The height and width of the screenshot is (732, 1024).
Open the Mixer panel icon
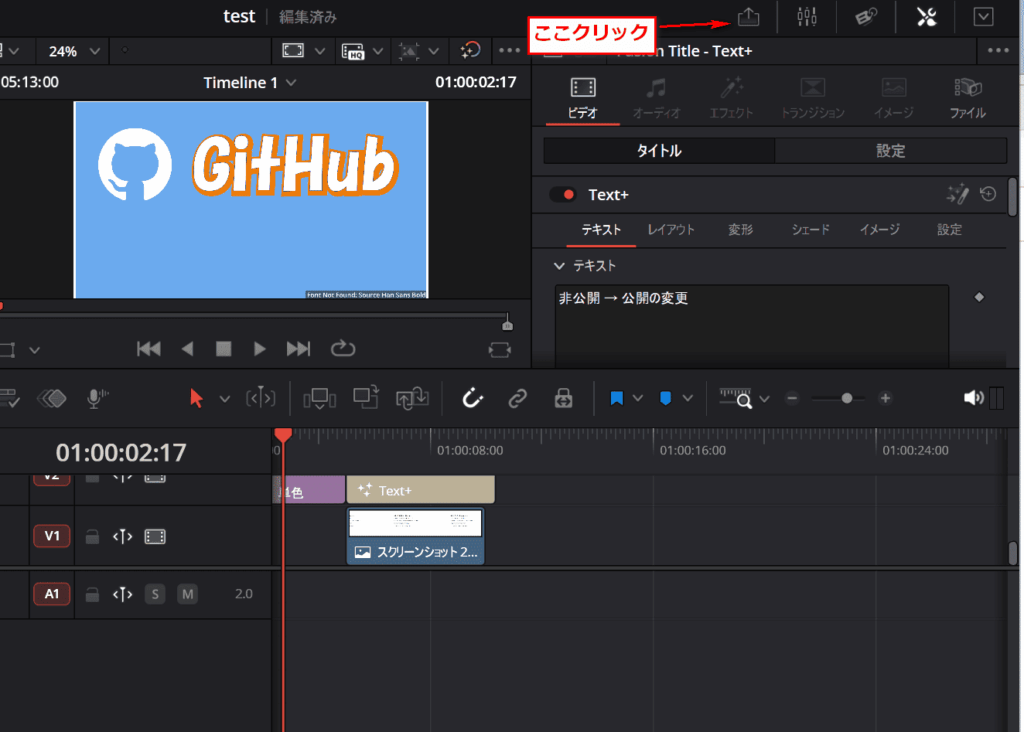(806, 17)
